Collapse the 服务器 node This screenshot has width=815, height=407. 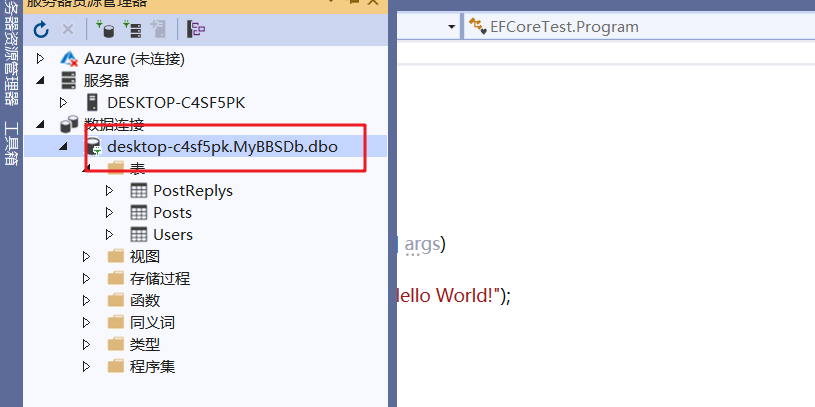pos(41,81)
